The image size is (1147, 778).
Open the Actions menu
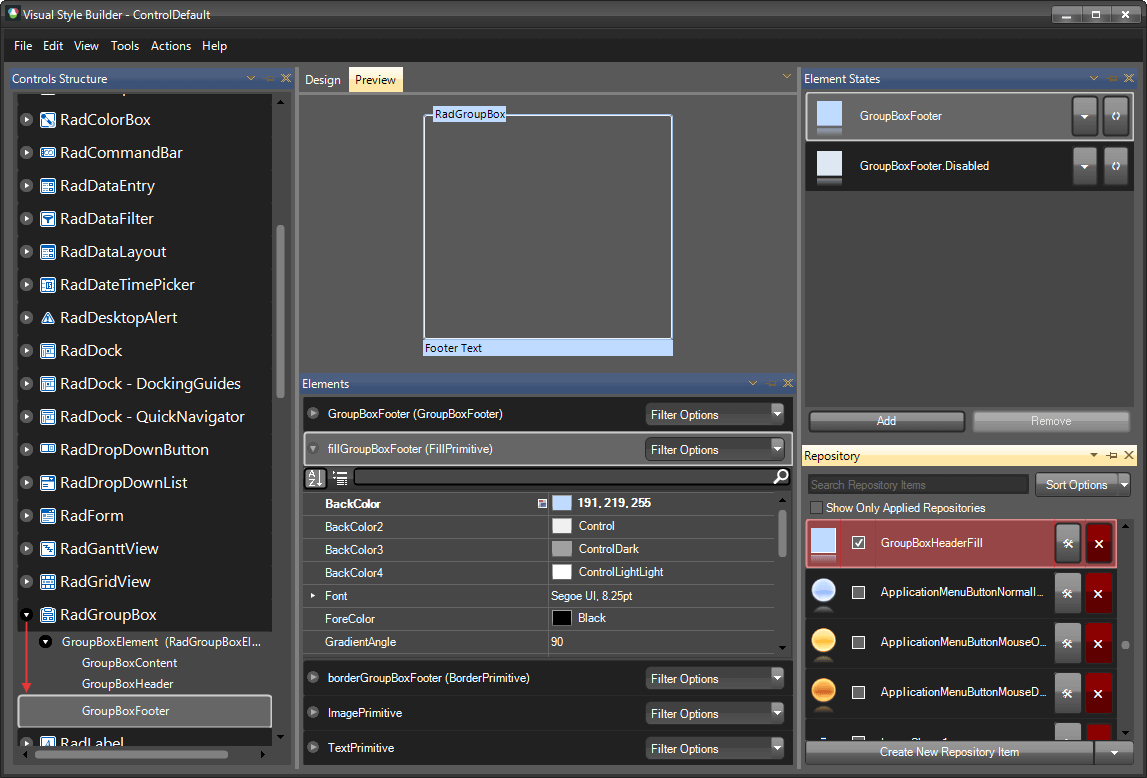tap(170, 46)
